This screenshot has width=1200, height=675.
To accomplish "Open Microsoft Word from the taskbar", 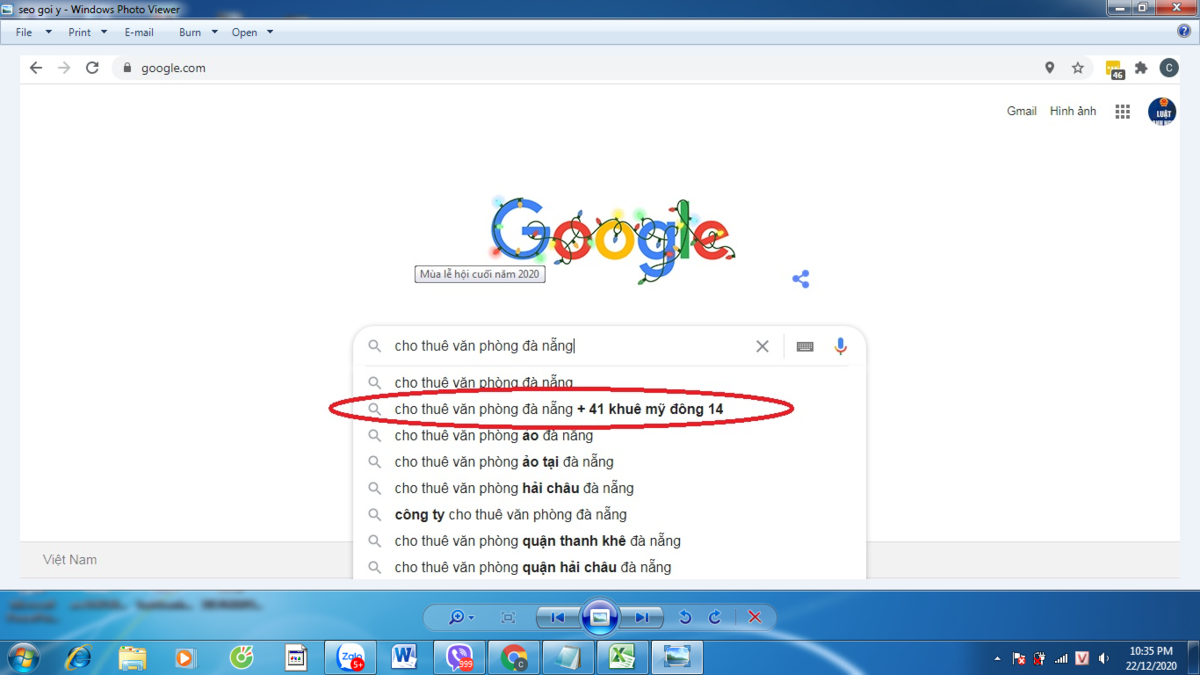I will (405, 658).
